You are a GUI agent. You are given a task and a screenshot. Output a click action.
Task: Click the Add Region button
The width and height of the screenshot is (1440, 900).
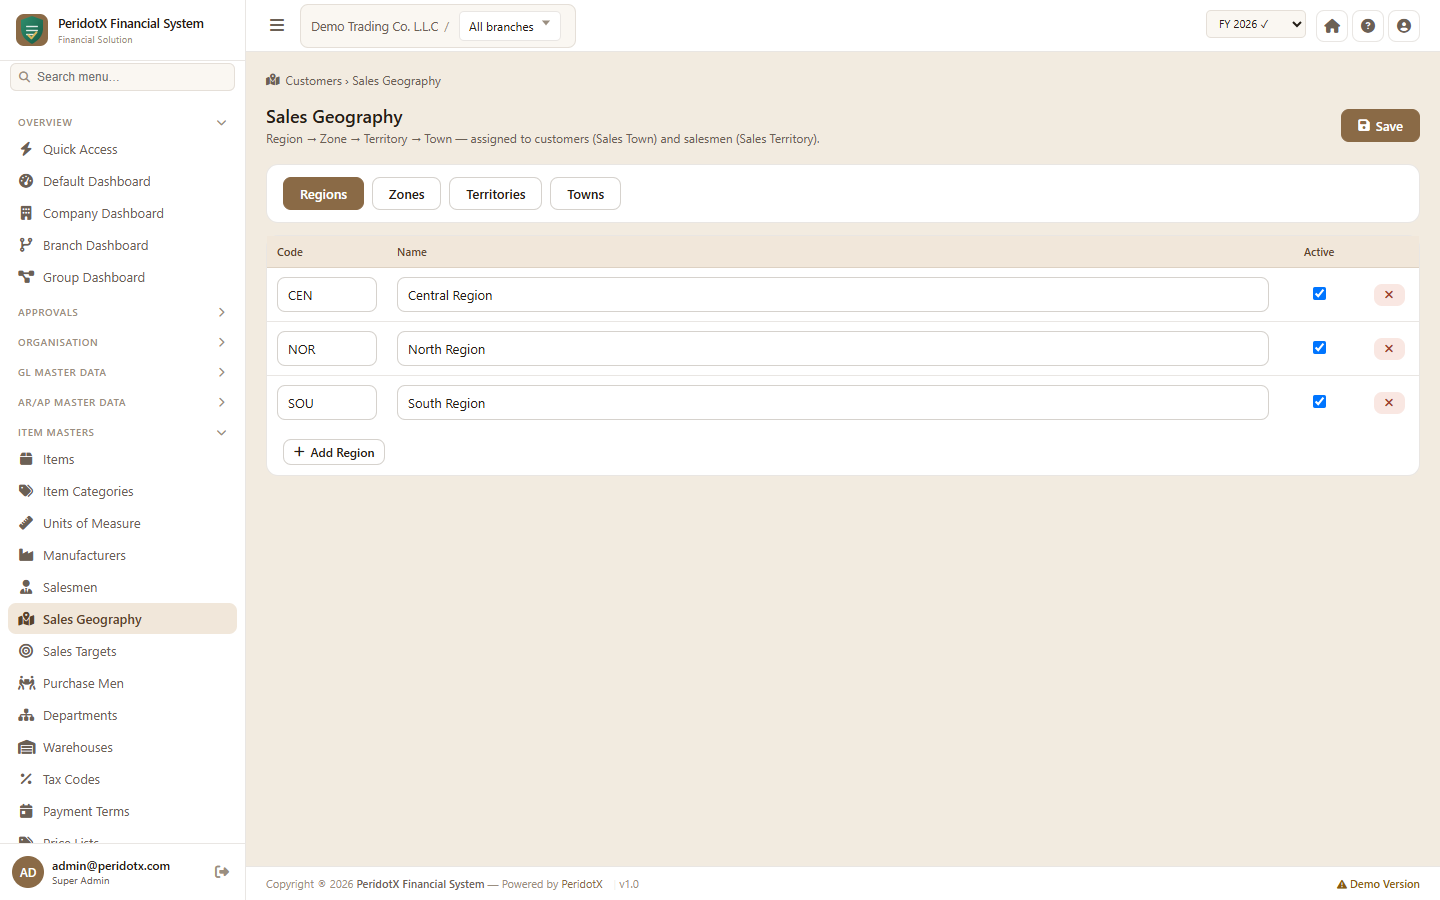point(334,452)
